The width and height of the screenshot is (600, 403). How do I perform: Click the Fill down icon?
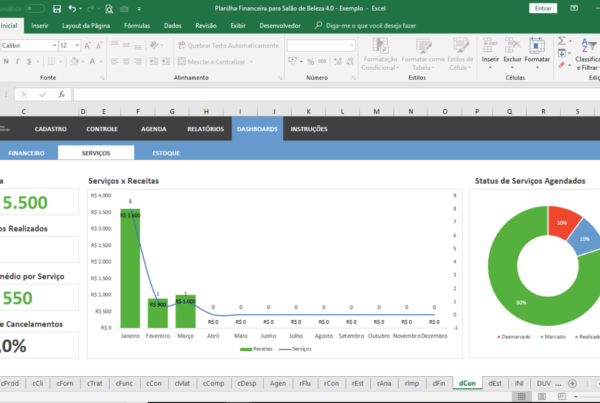point(561,53)
